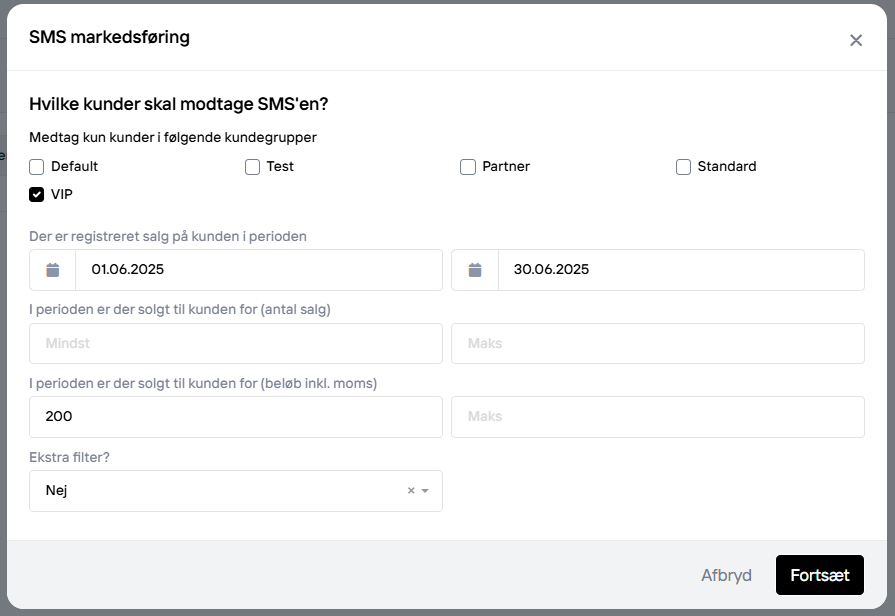Select the minimum amount field containing 200
Screen dimensions: 895x616
click(236, 417)
